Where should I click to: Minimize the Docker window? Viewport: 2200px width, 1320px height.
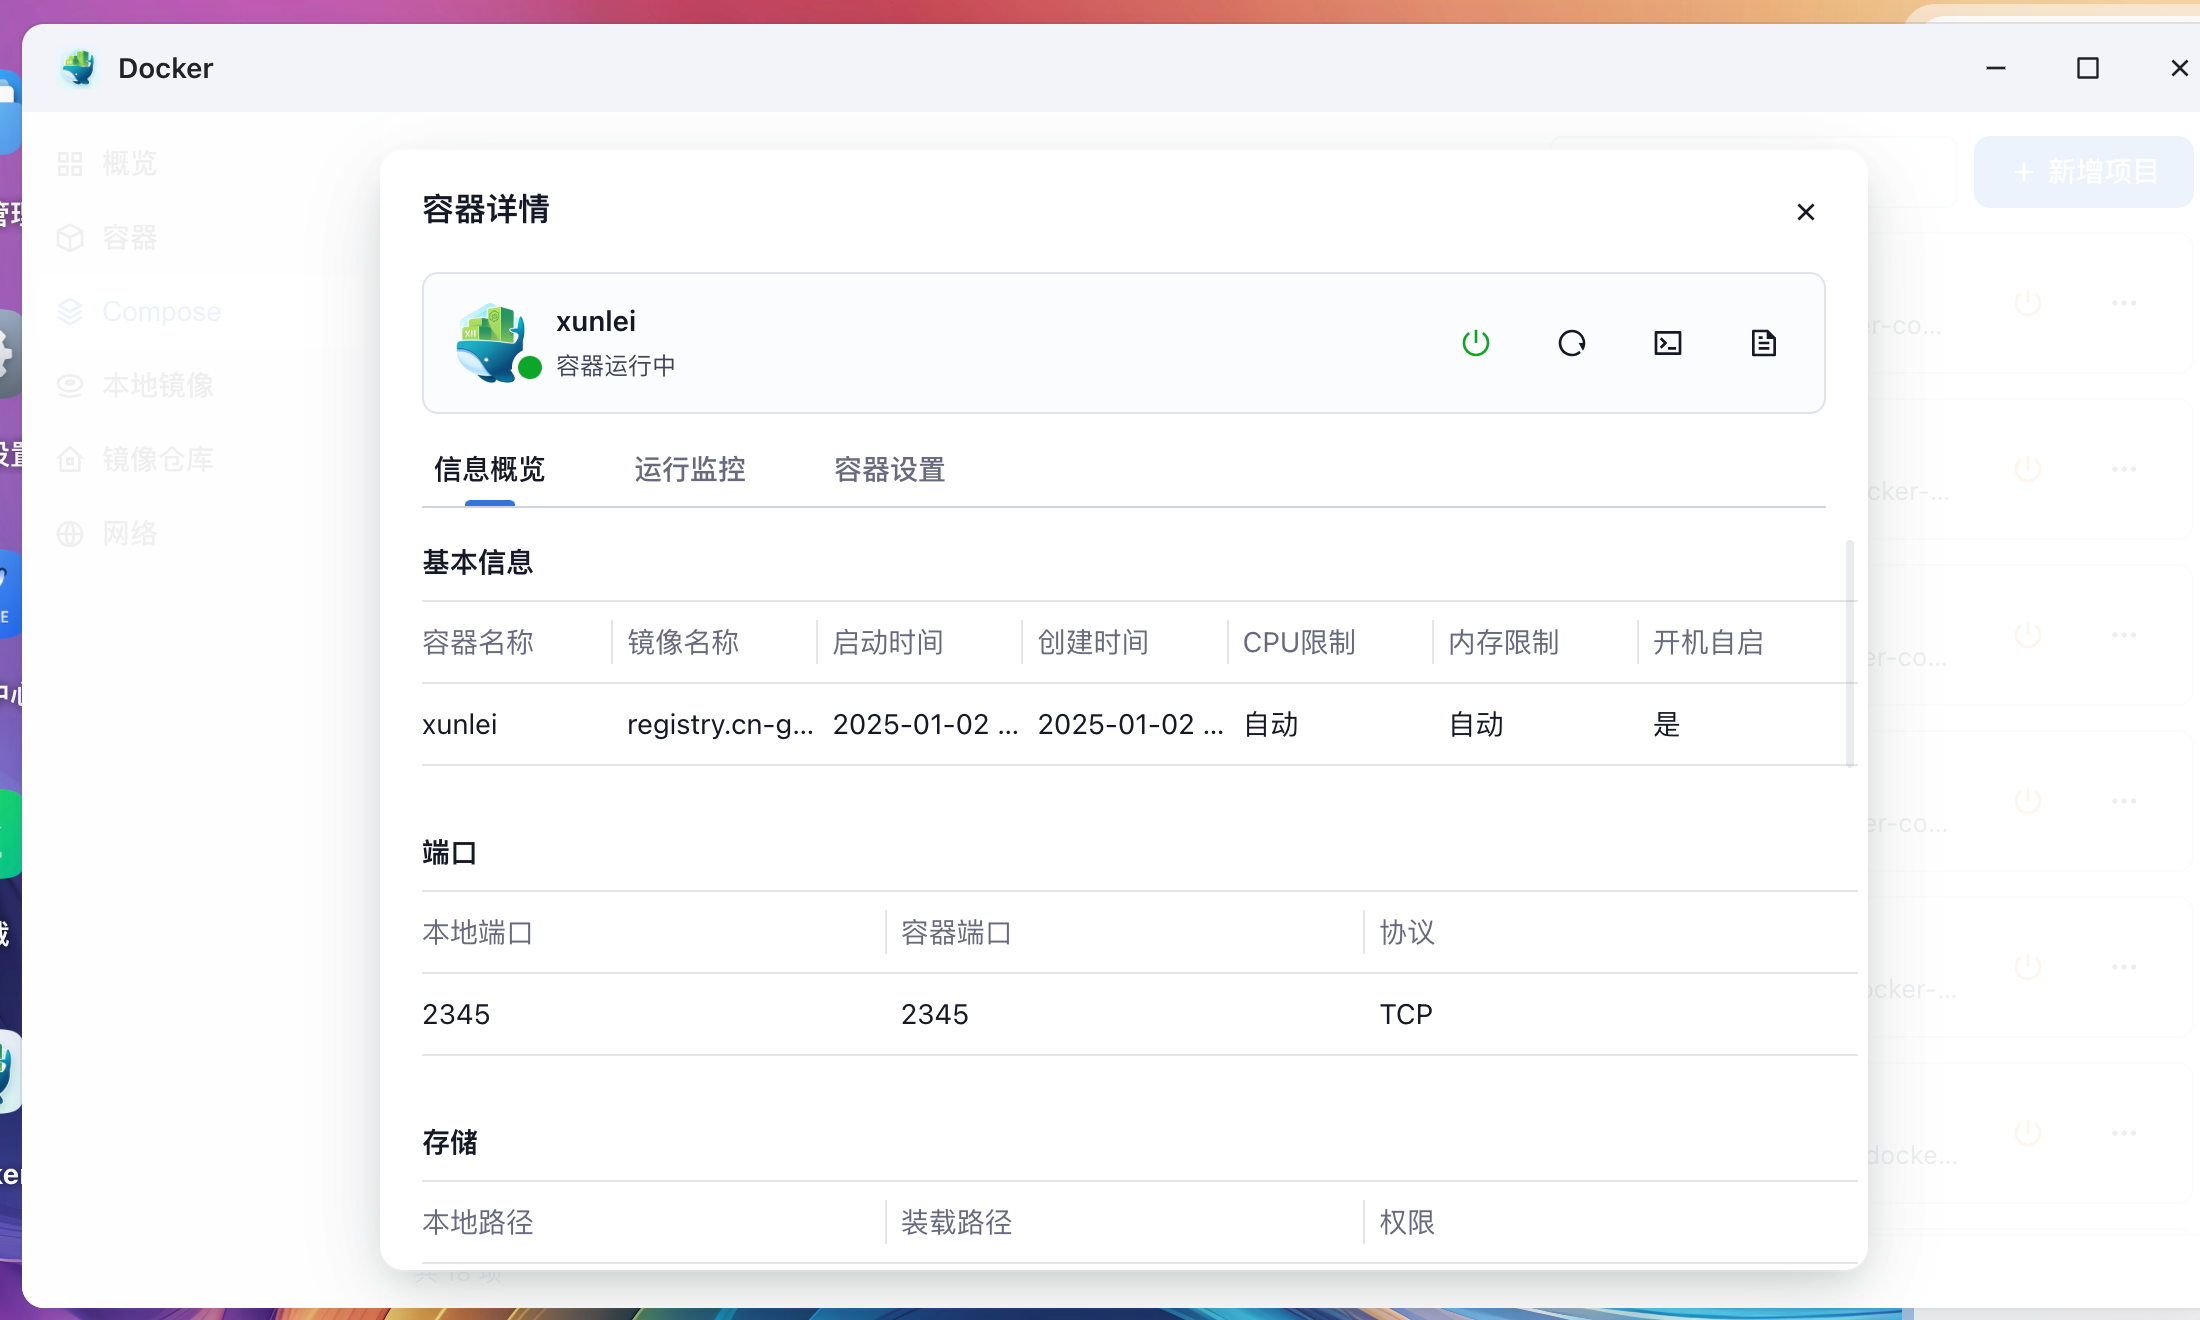(1996, 68)
